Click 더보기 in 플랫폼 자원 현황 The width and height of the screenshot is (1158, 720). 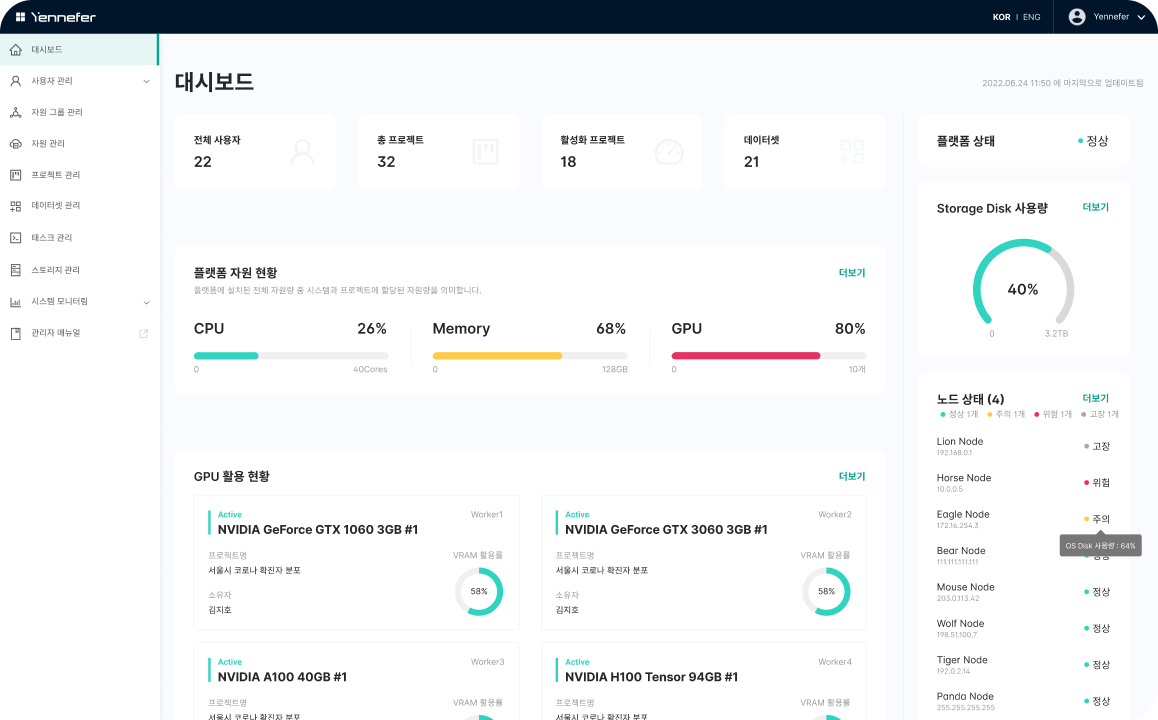tap(852, 272)
